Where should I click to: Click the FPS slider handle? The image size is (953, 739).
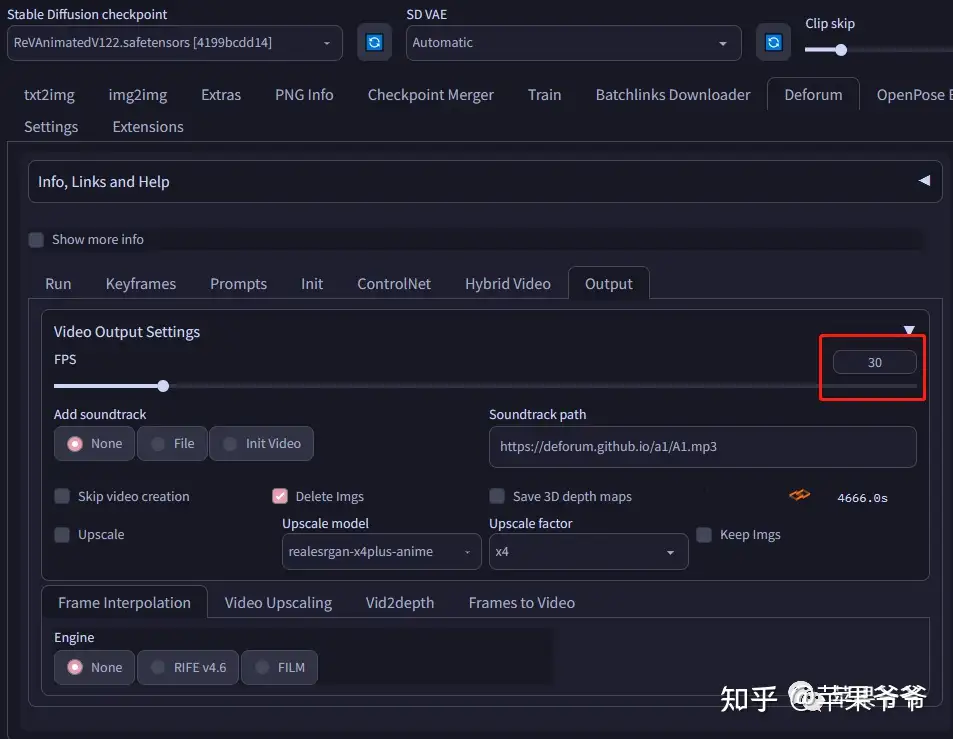tap(163, 386)
